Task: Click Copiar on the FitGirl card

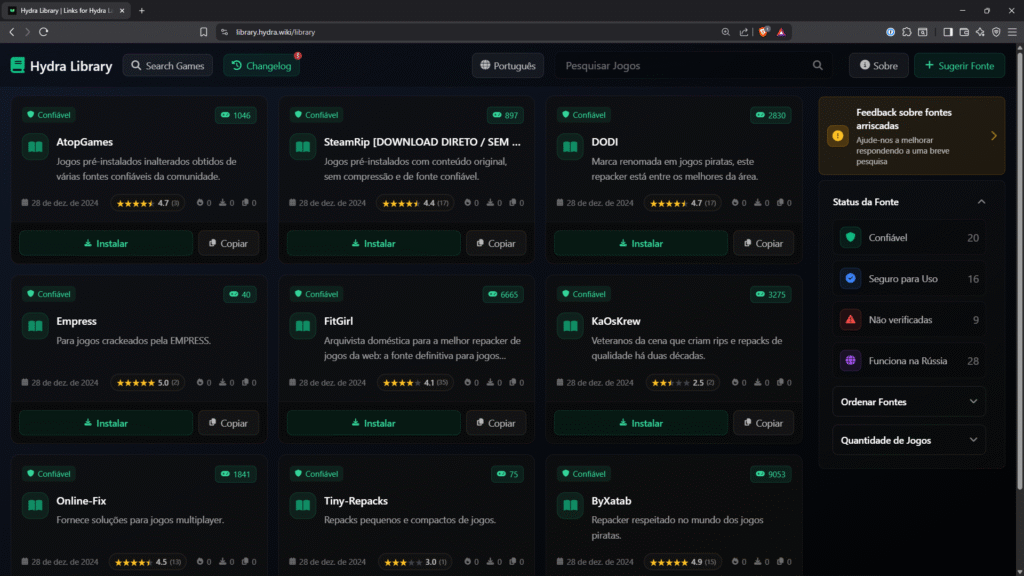Action: (x=496, y=423)
